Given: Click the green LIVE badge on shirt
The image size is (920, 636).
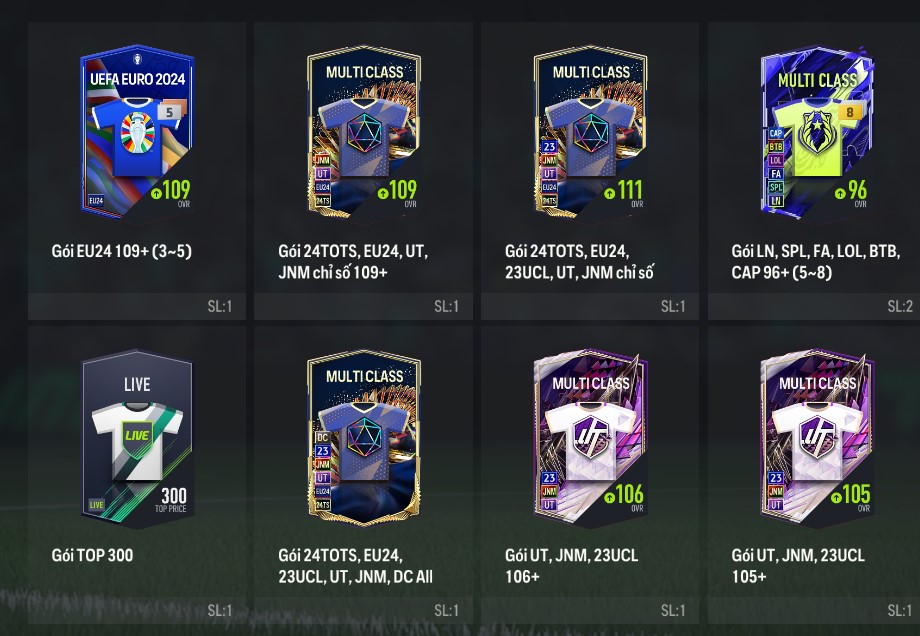Looking at the screenshot, I should [x=137, y=435].
